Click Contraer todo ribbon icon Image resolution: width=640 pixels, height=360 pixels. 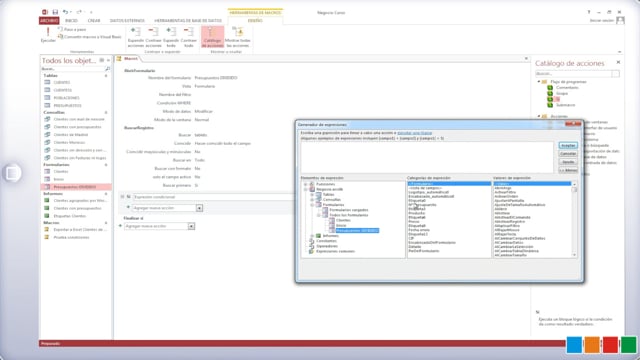(189, 37)
